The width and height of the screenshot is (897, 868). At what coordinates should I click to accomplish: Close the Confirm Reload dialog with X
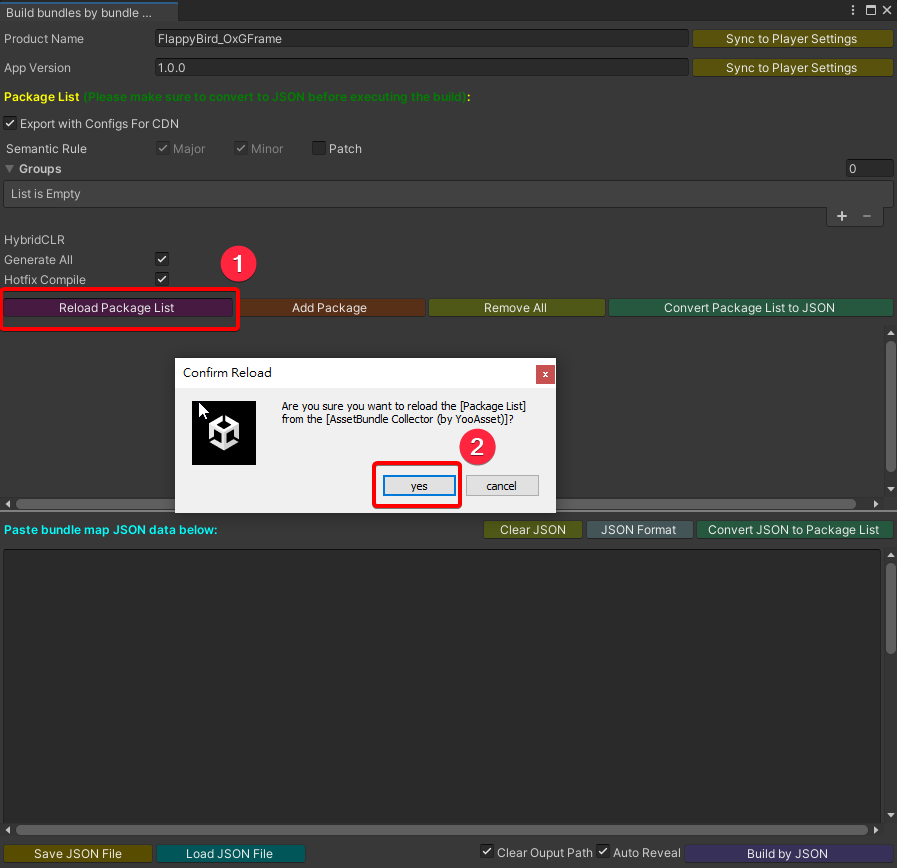544,373
